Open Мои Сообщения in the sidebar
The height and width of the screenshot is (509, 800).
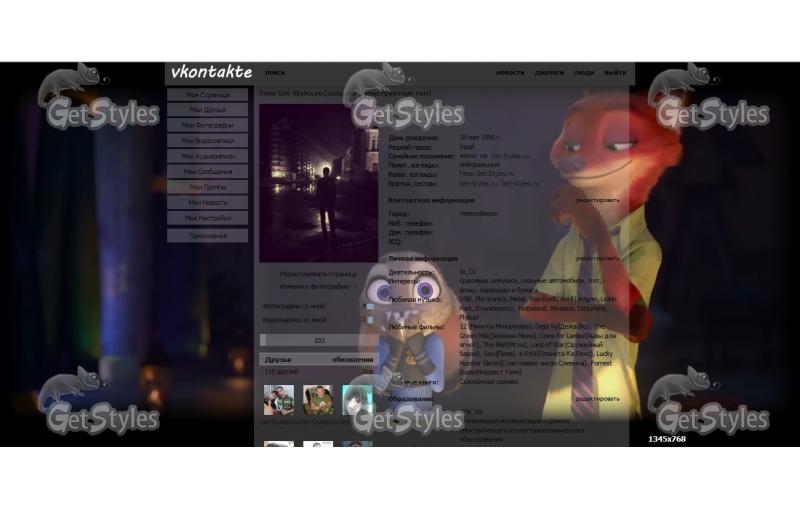[x=208, y=171]
